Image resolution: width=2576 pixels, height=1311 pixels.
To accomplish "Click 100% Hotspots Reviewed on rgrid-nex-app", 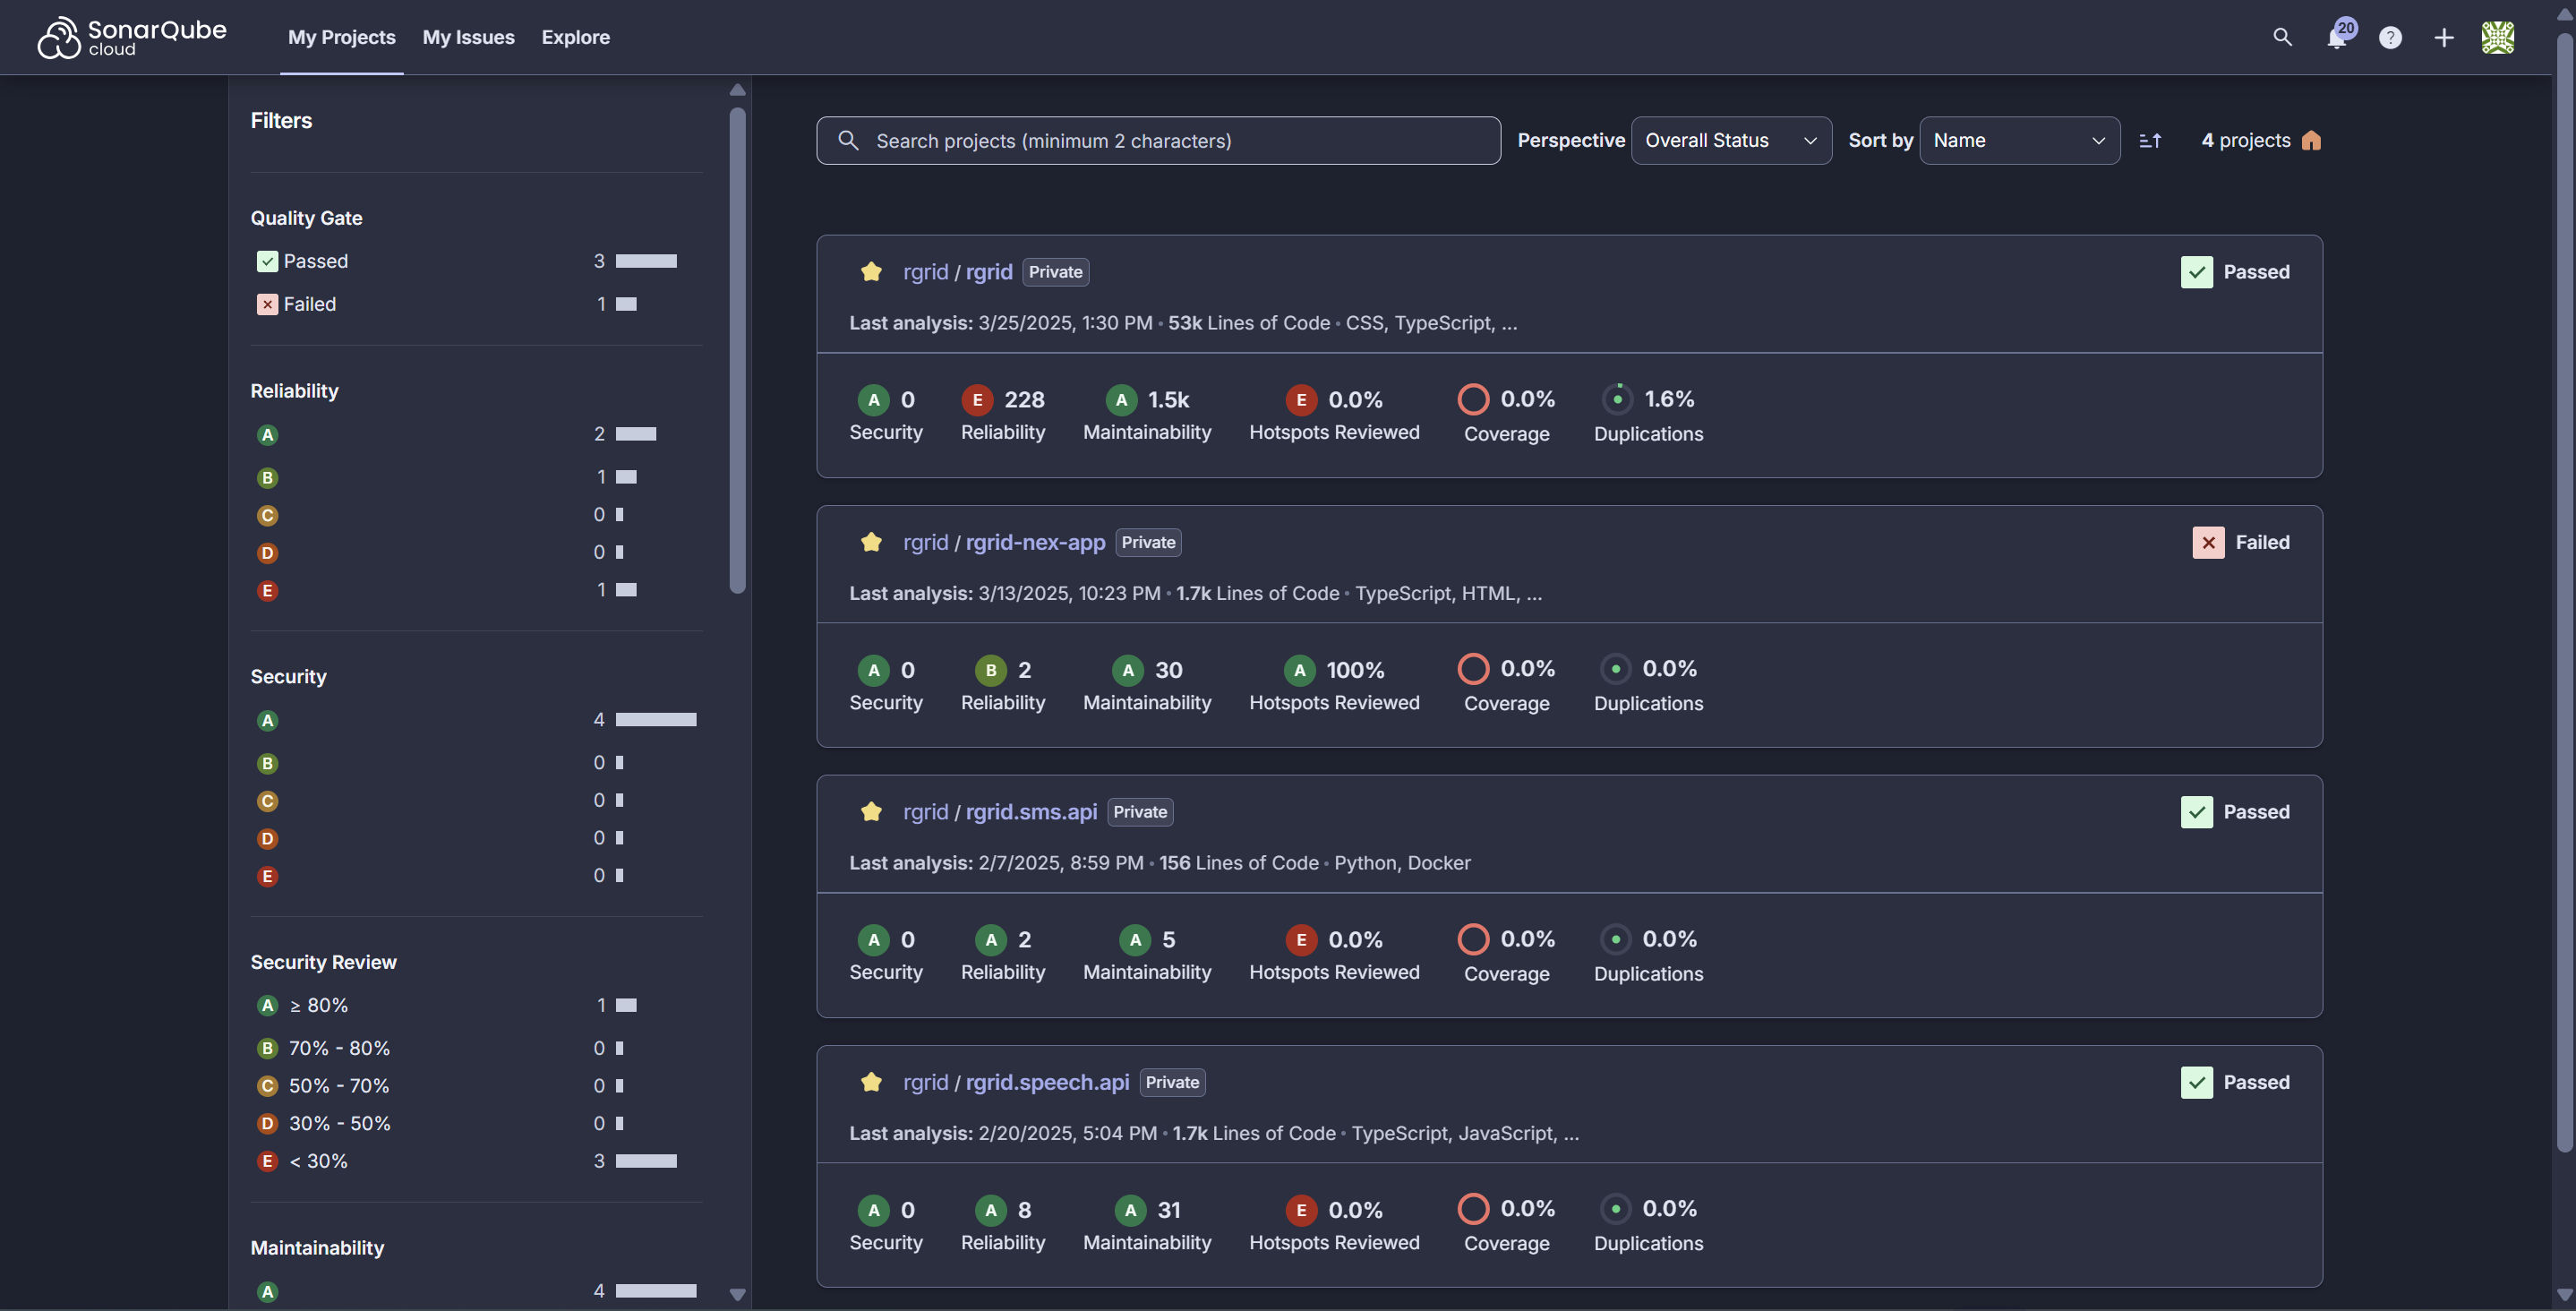I will [1355, 670].
